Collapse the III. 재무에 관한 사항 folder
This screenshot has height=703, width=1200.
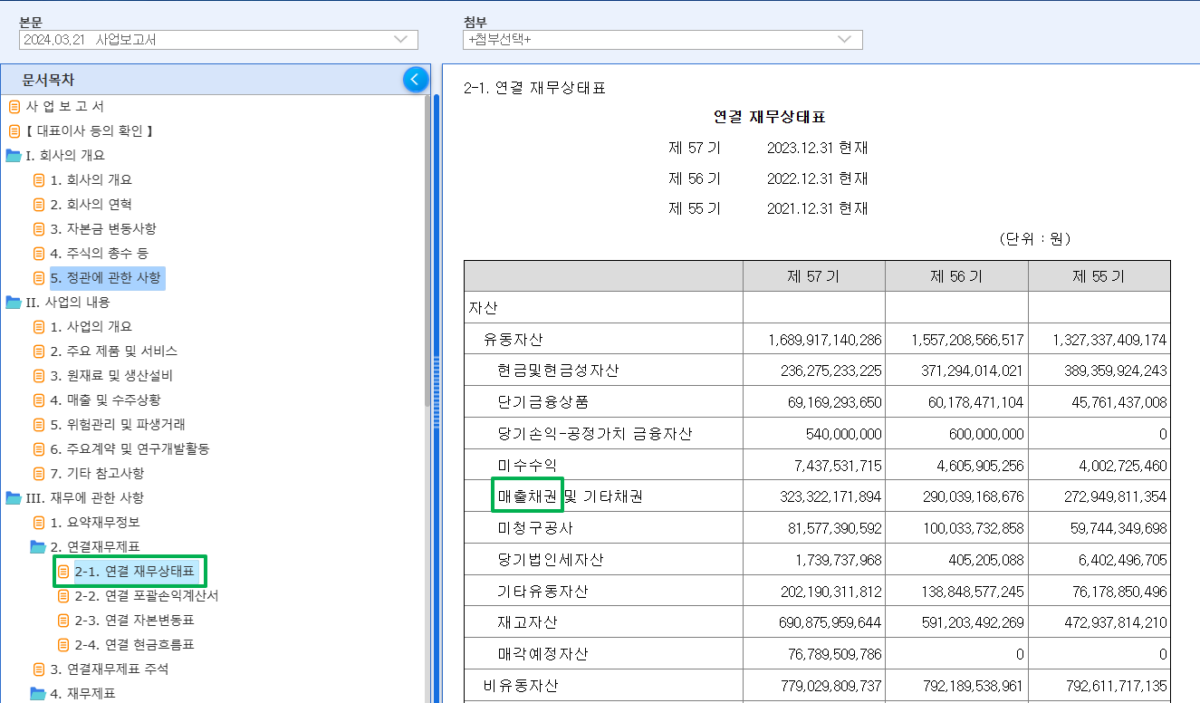[x=13, y=498]
